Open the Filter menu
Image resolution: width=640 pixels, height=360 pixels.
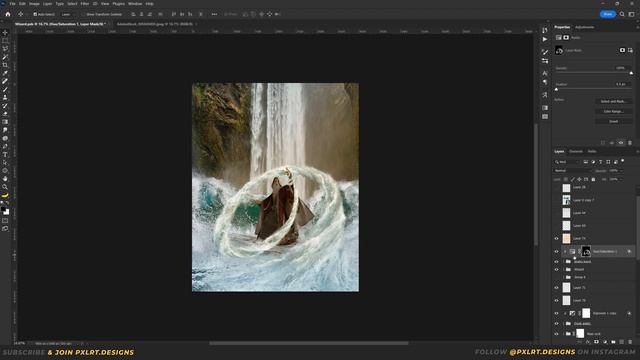tap(84, 4)
